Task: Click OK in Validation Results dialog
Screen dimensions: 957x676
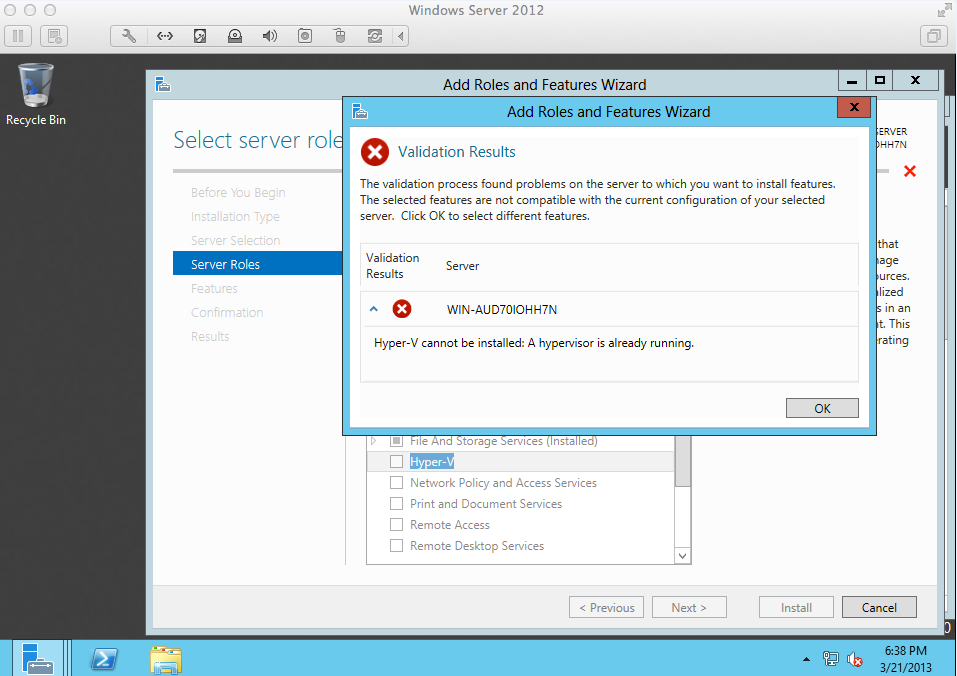Action: tap(822, 408)
